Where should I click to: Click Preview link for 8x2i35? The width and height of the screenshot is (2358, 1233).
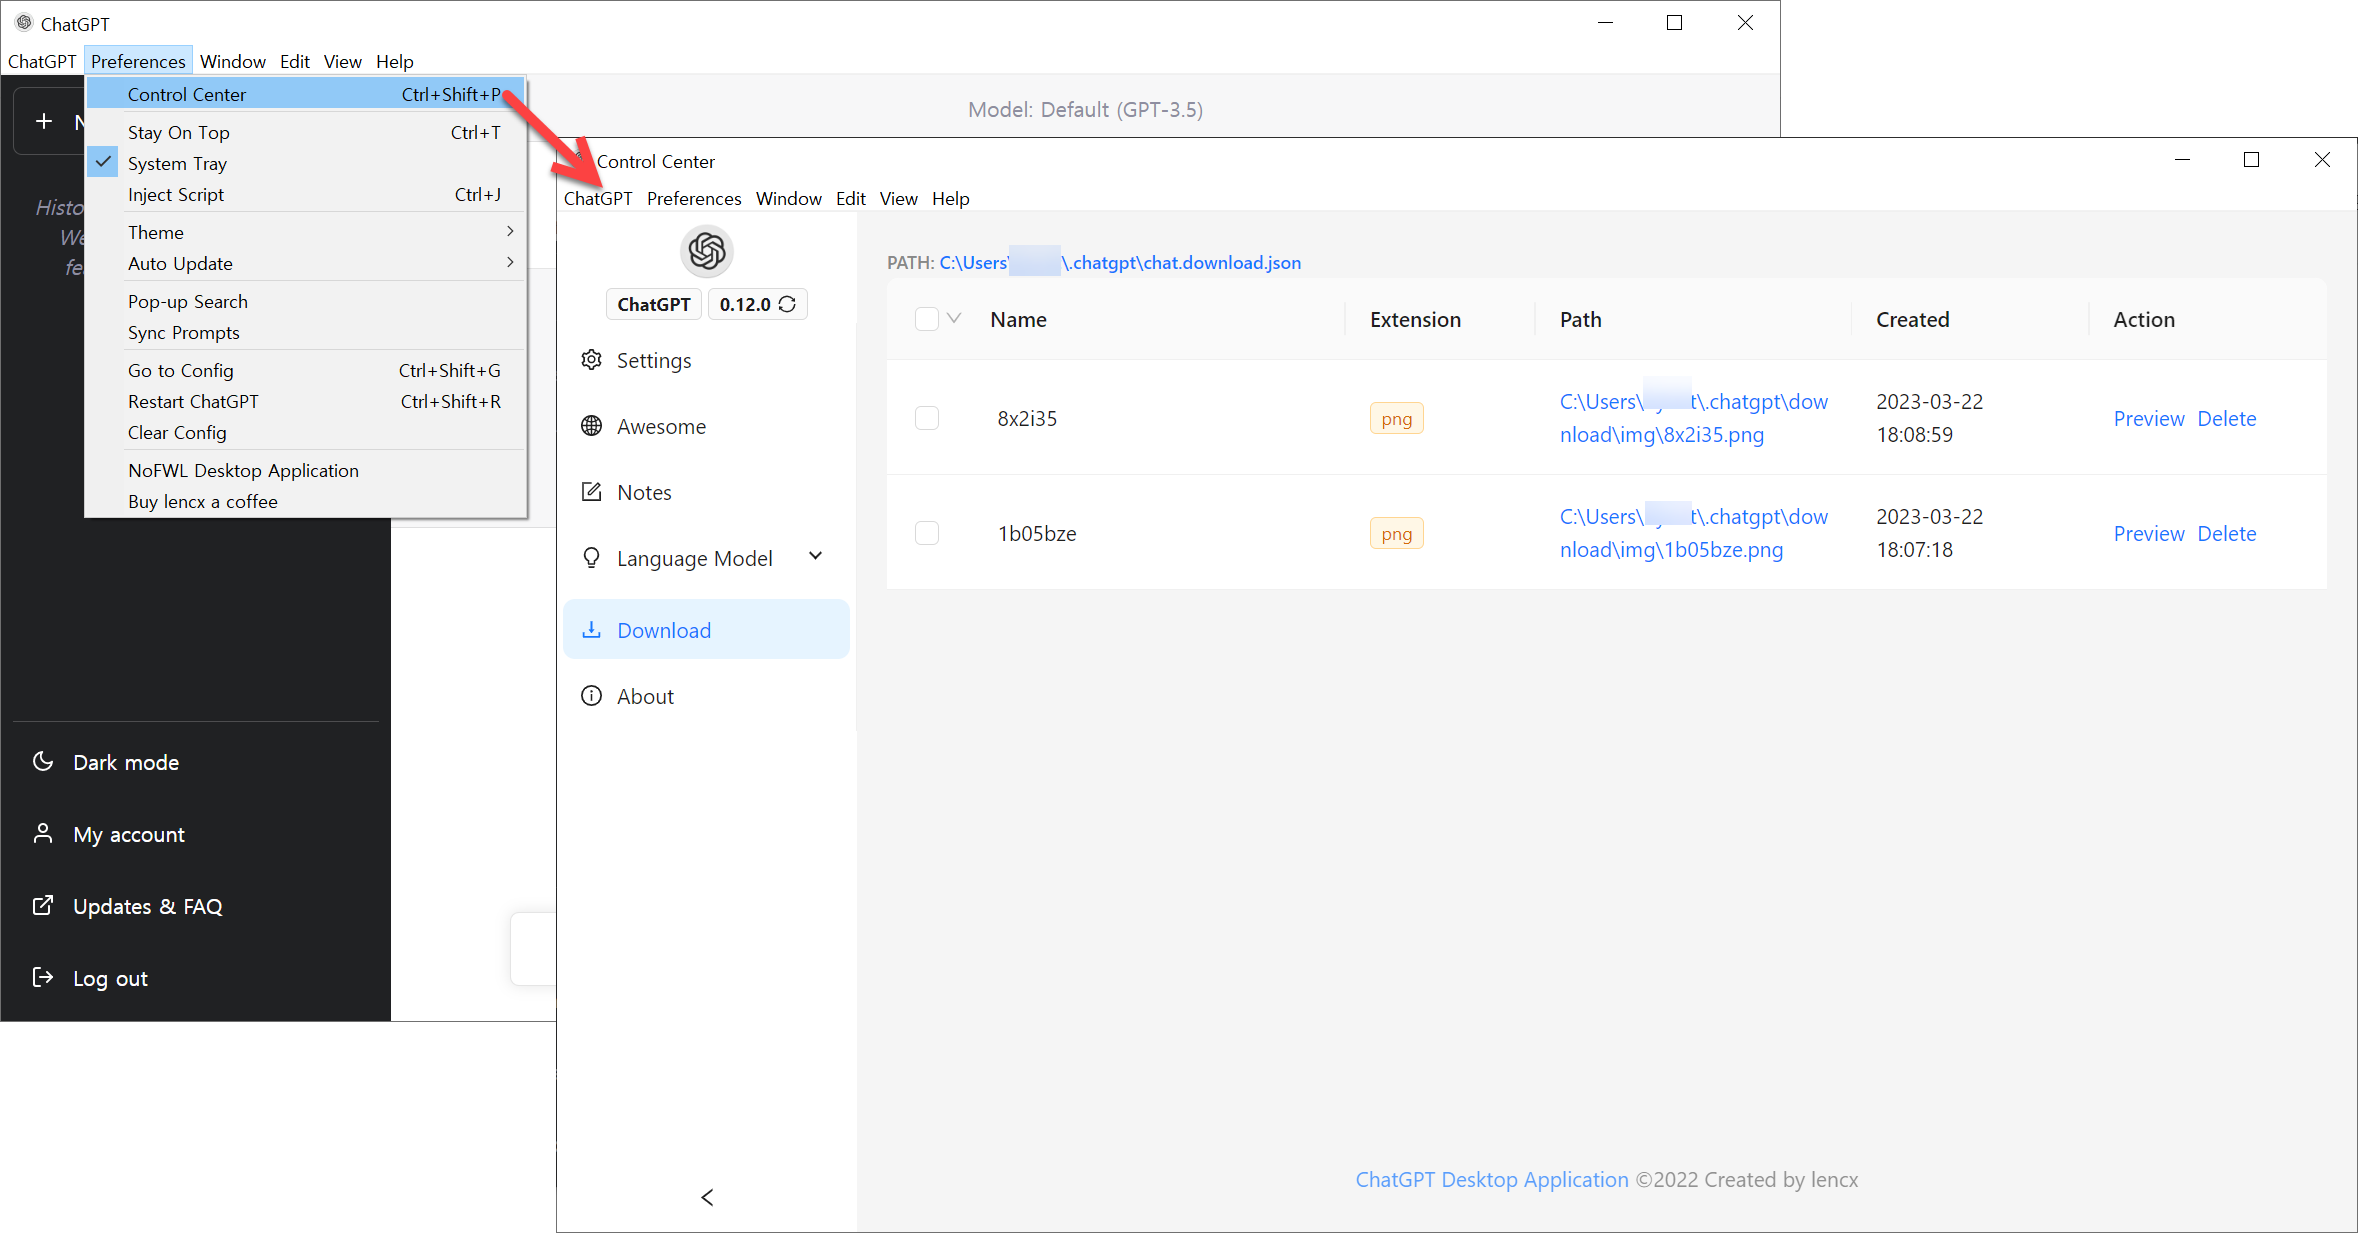[x=2148, y=418]
